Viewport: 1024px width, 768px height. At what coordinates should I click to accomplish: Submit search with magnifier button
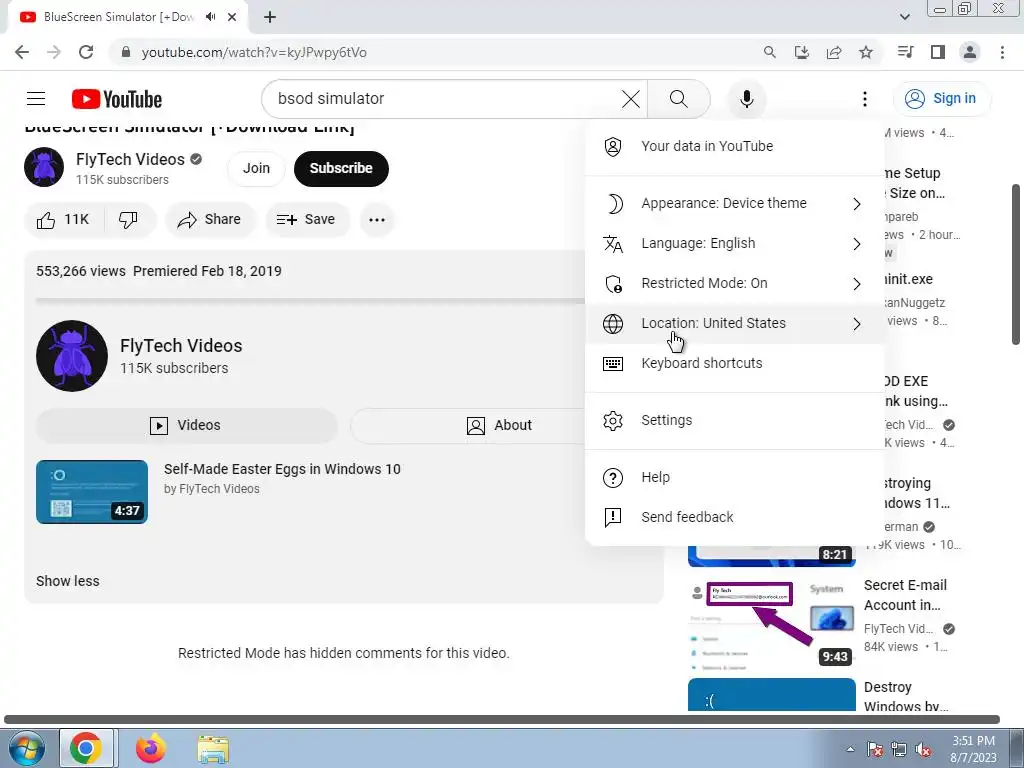[x=679, y=99]
